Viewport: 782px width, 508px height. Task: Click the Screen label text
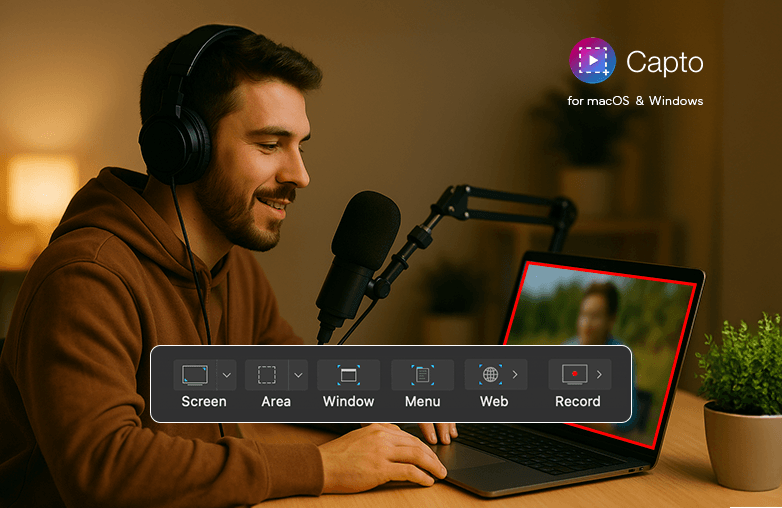(204, 402)
